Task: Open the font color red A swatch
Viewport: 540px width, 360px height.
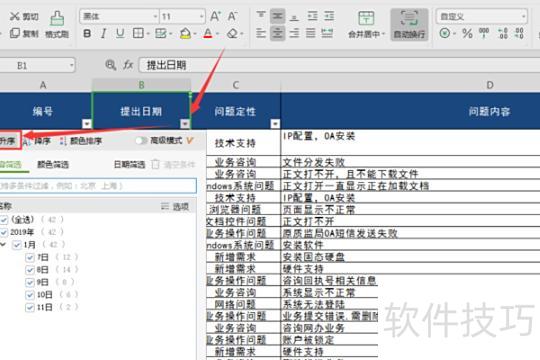Action: (x=208, y=33)
